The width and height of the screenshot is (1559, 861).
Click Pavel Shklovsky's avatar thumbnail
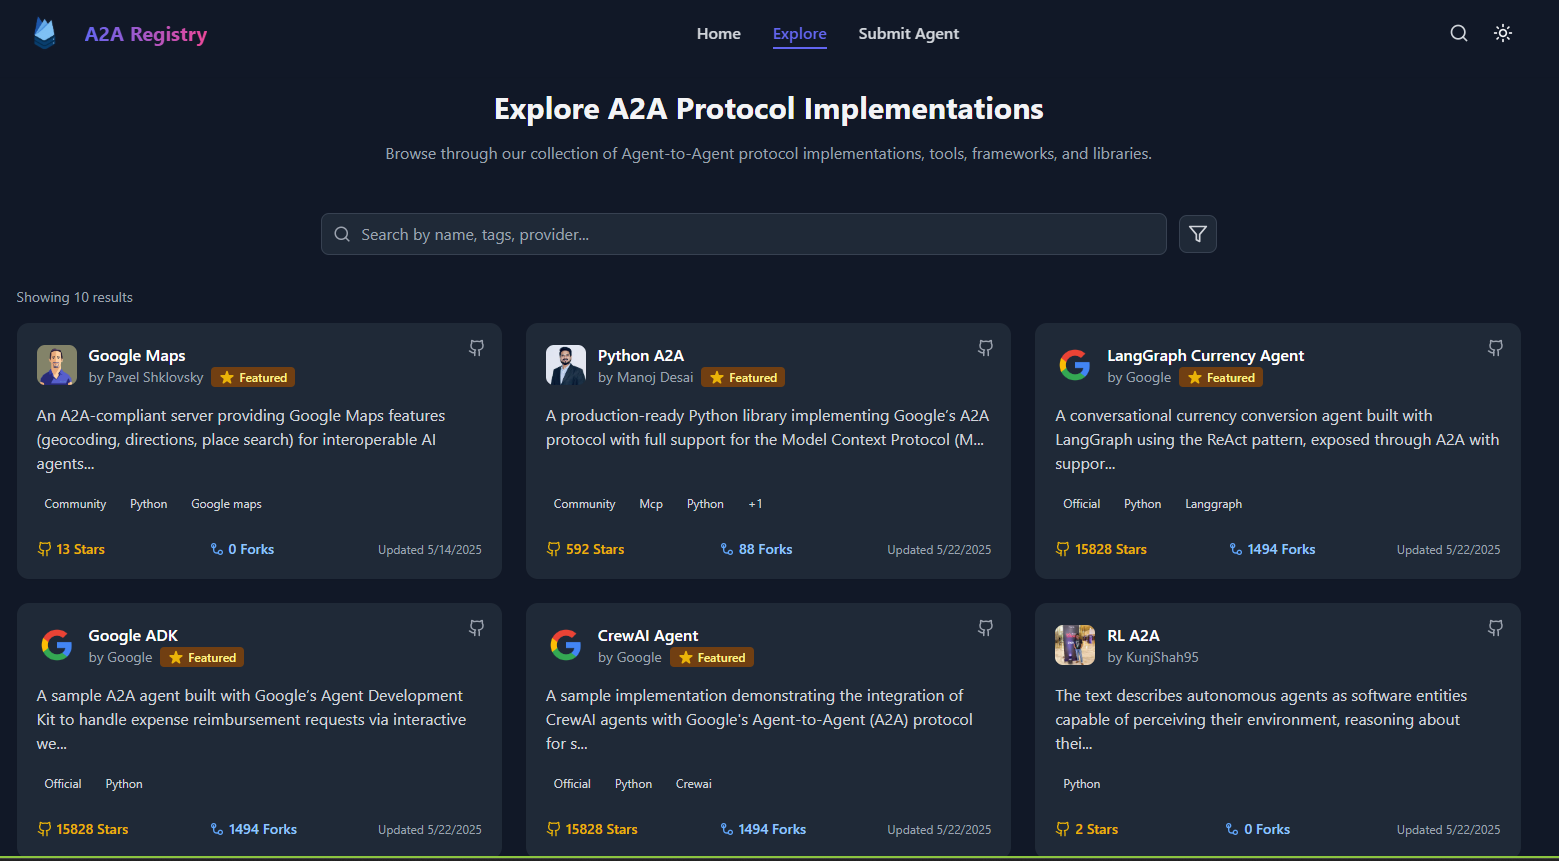(57, 365)
